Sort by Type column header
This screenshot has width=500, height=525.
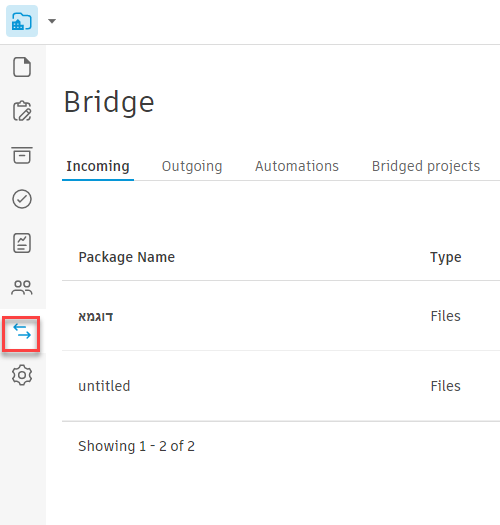click(x=446, y=257)
